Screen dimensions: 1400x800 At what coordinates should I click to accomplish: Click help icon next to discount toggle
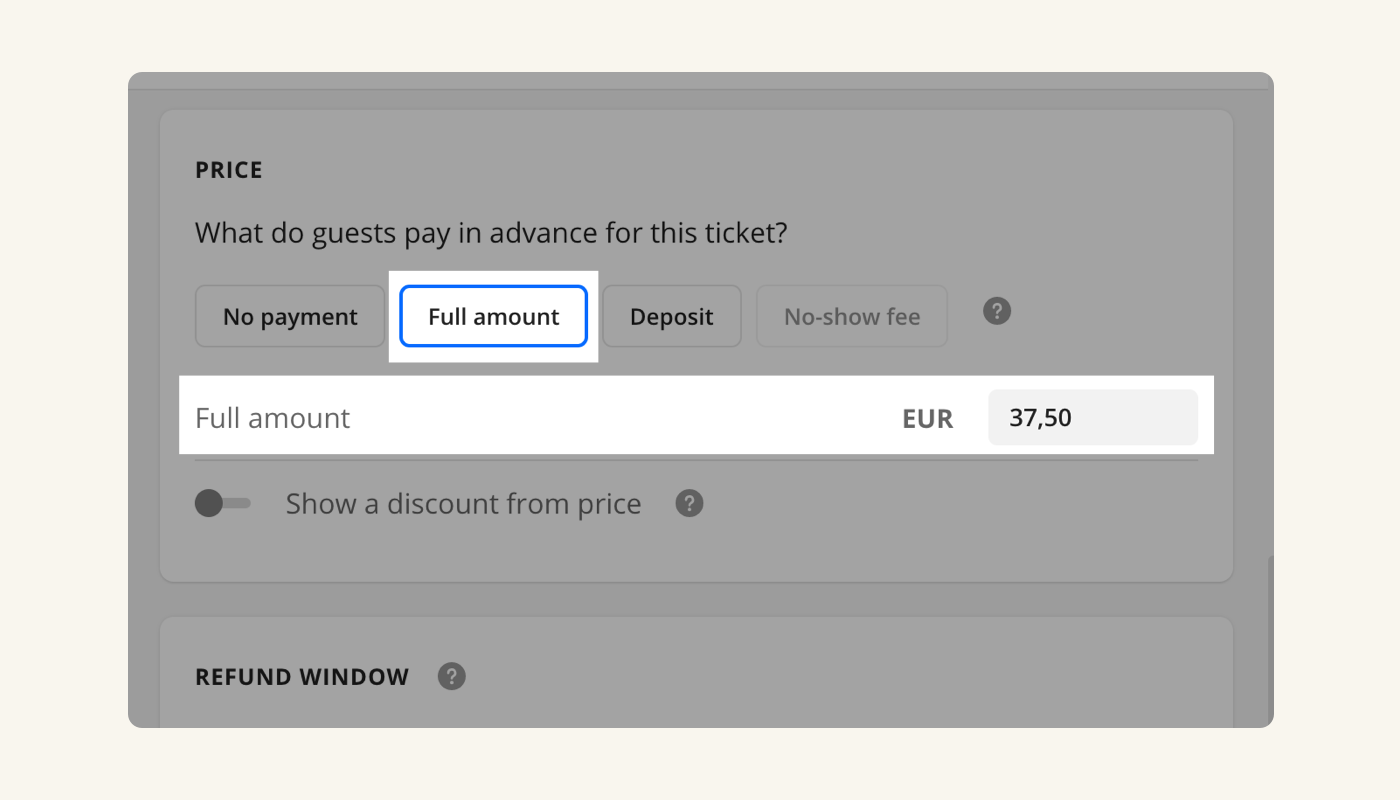tap(689, 503)
